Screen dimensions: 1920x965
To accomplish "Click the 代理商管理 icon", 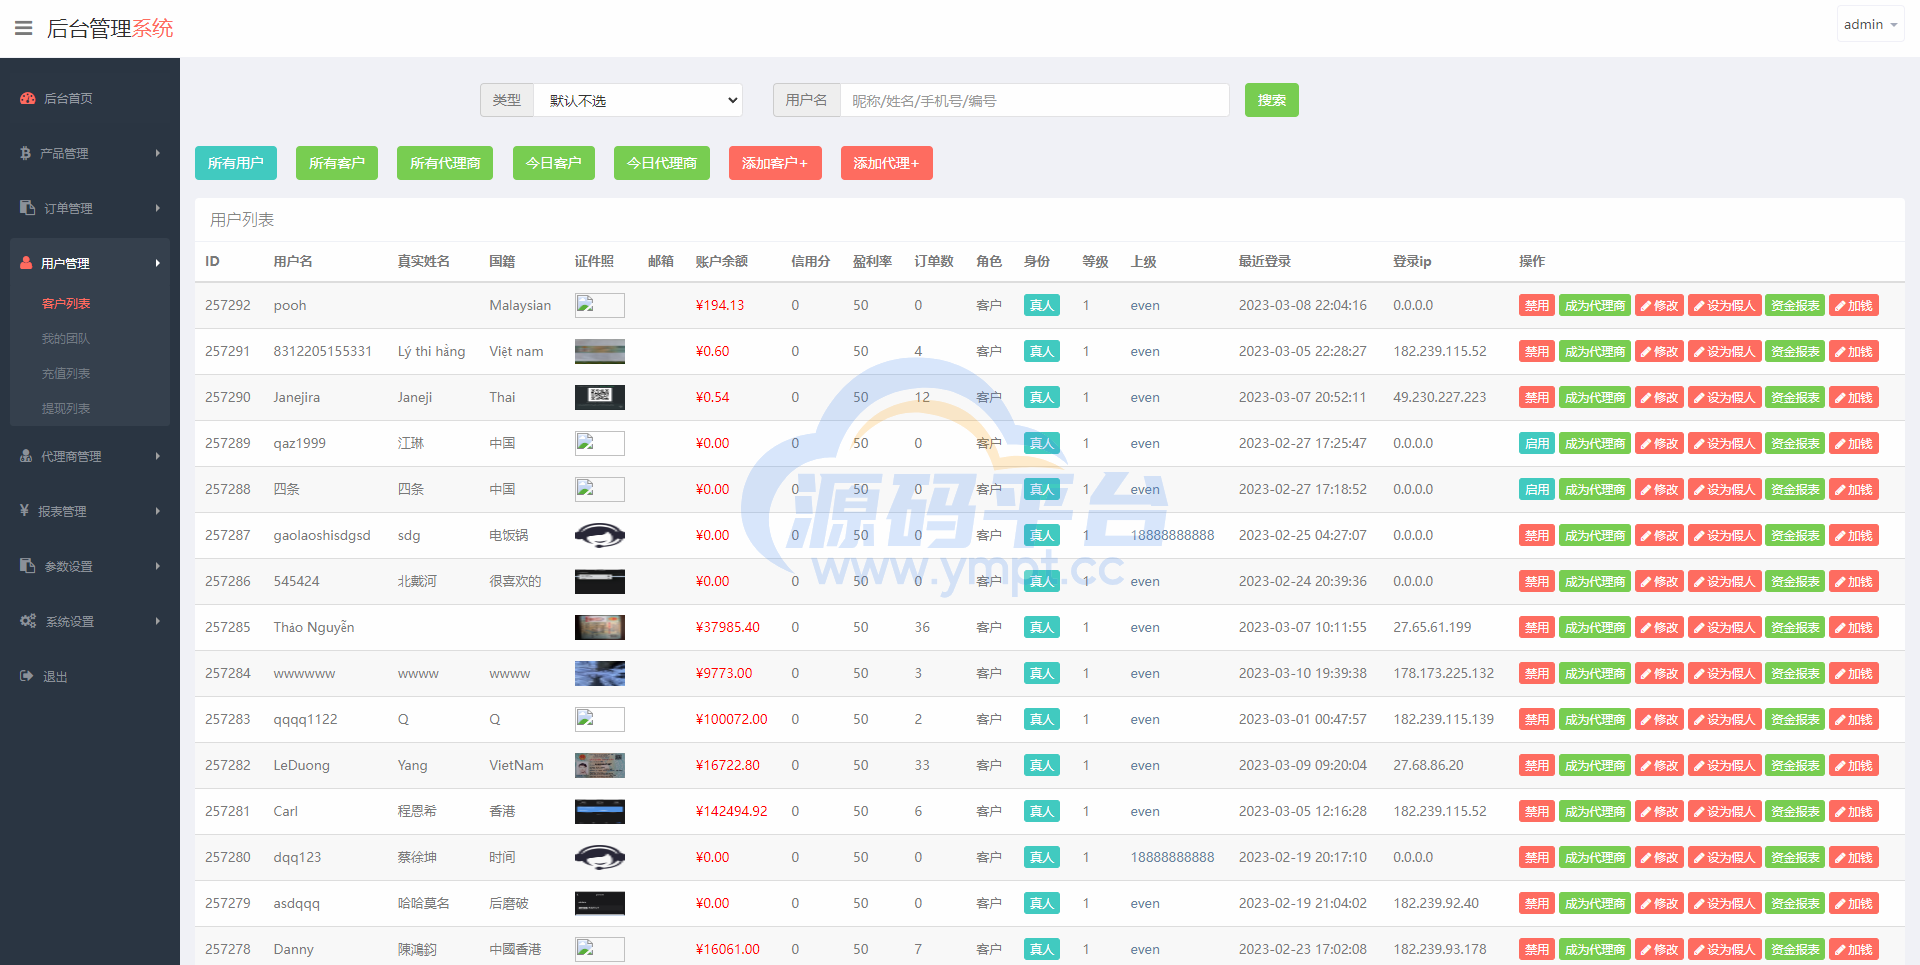I will pyautogui.click(x=26, y=456).
